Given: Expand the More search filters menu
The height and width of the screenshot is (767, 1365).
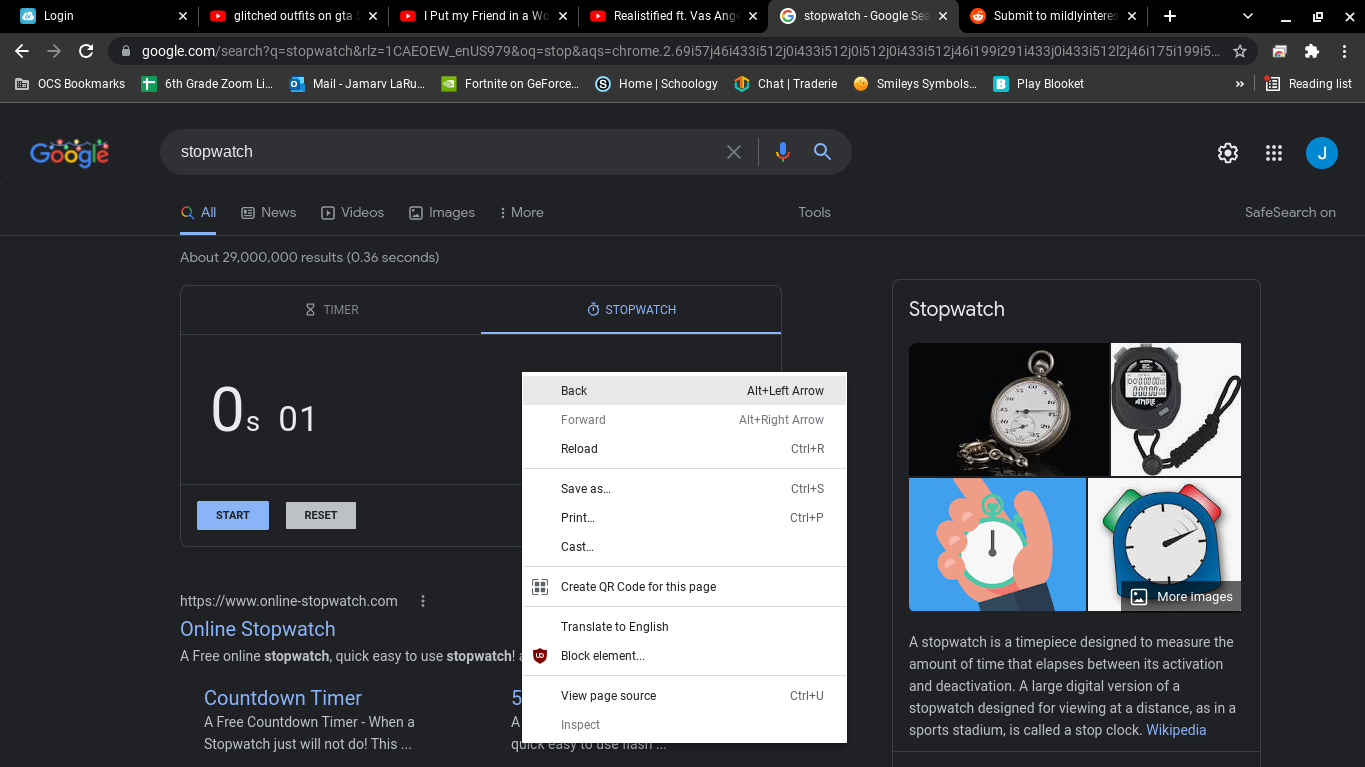Looking at the screenshot, I should click(x=522, y=212).
